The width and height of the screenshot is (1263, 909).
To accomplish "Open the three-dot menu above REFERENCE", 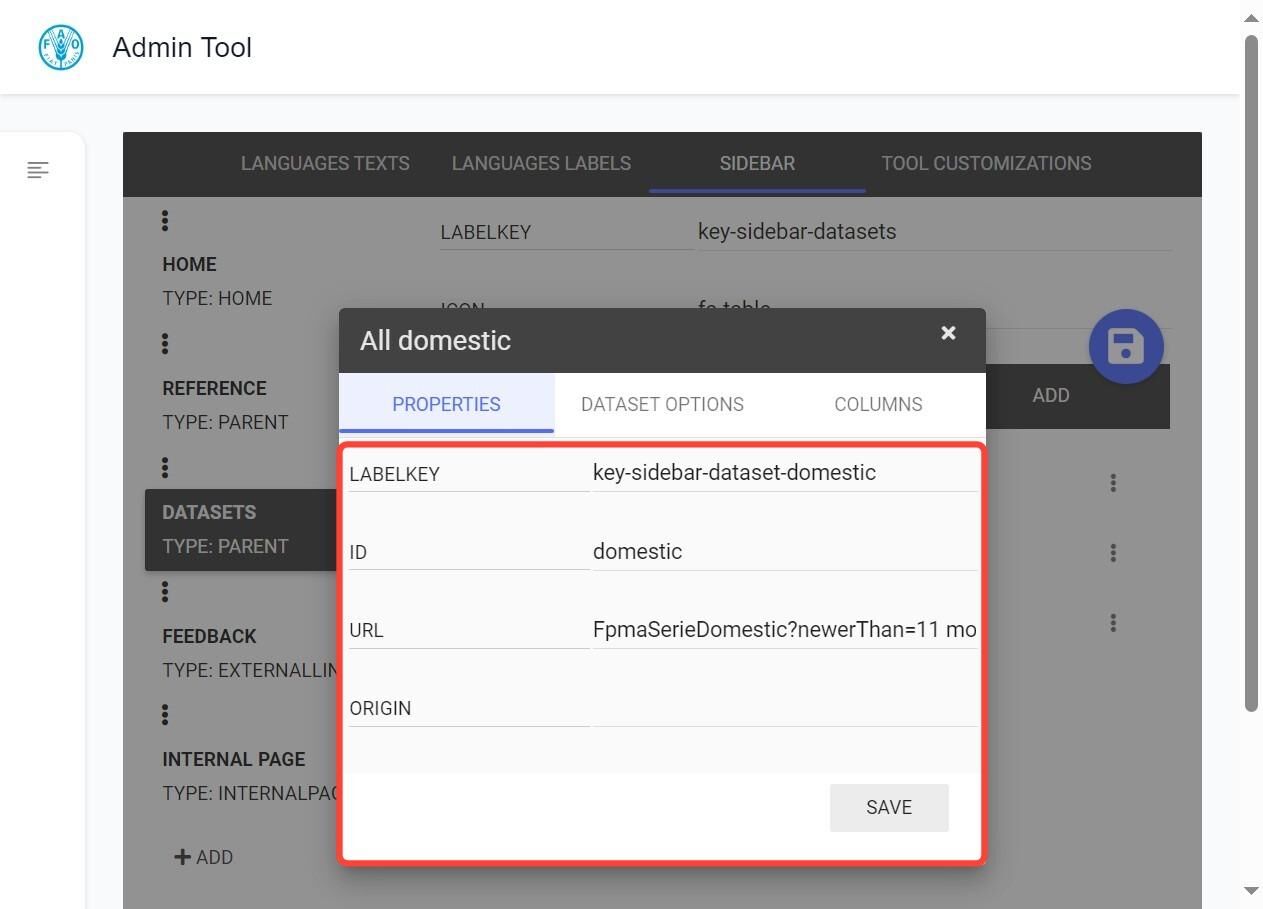I will (165, 344).
